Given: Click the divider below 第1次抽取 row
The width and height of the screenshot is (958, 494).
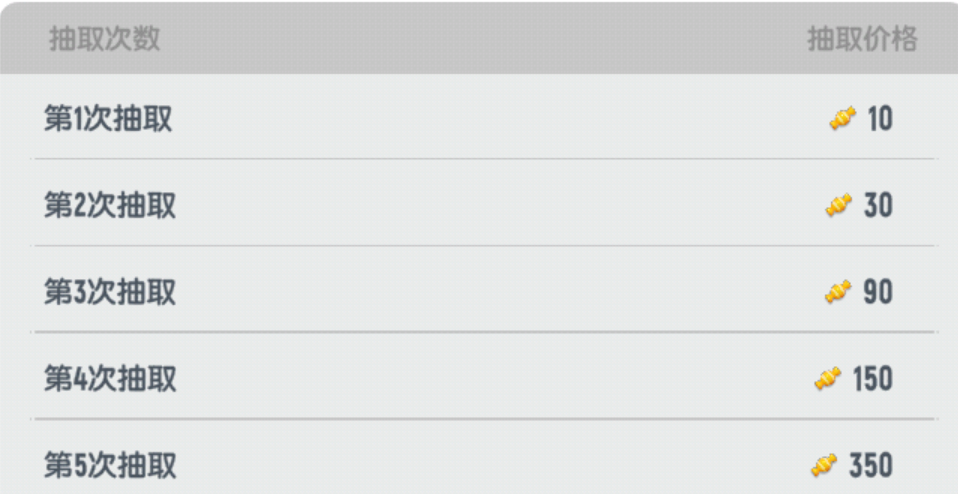Looking at the screenshot, I should pos(484,159).
